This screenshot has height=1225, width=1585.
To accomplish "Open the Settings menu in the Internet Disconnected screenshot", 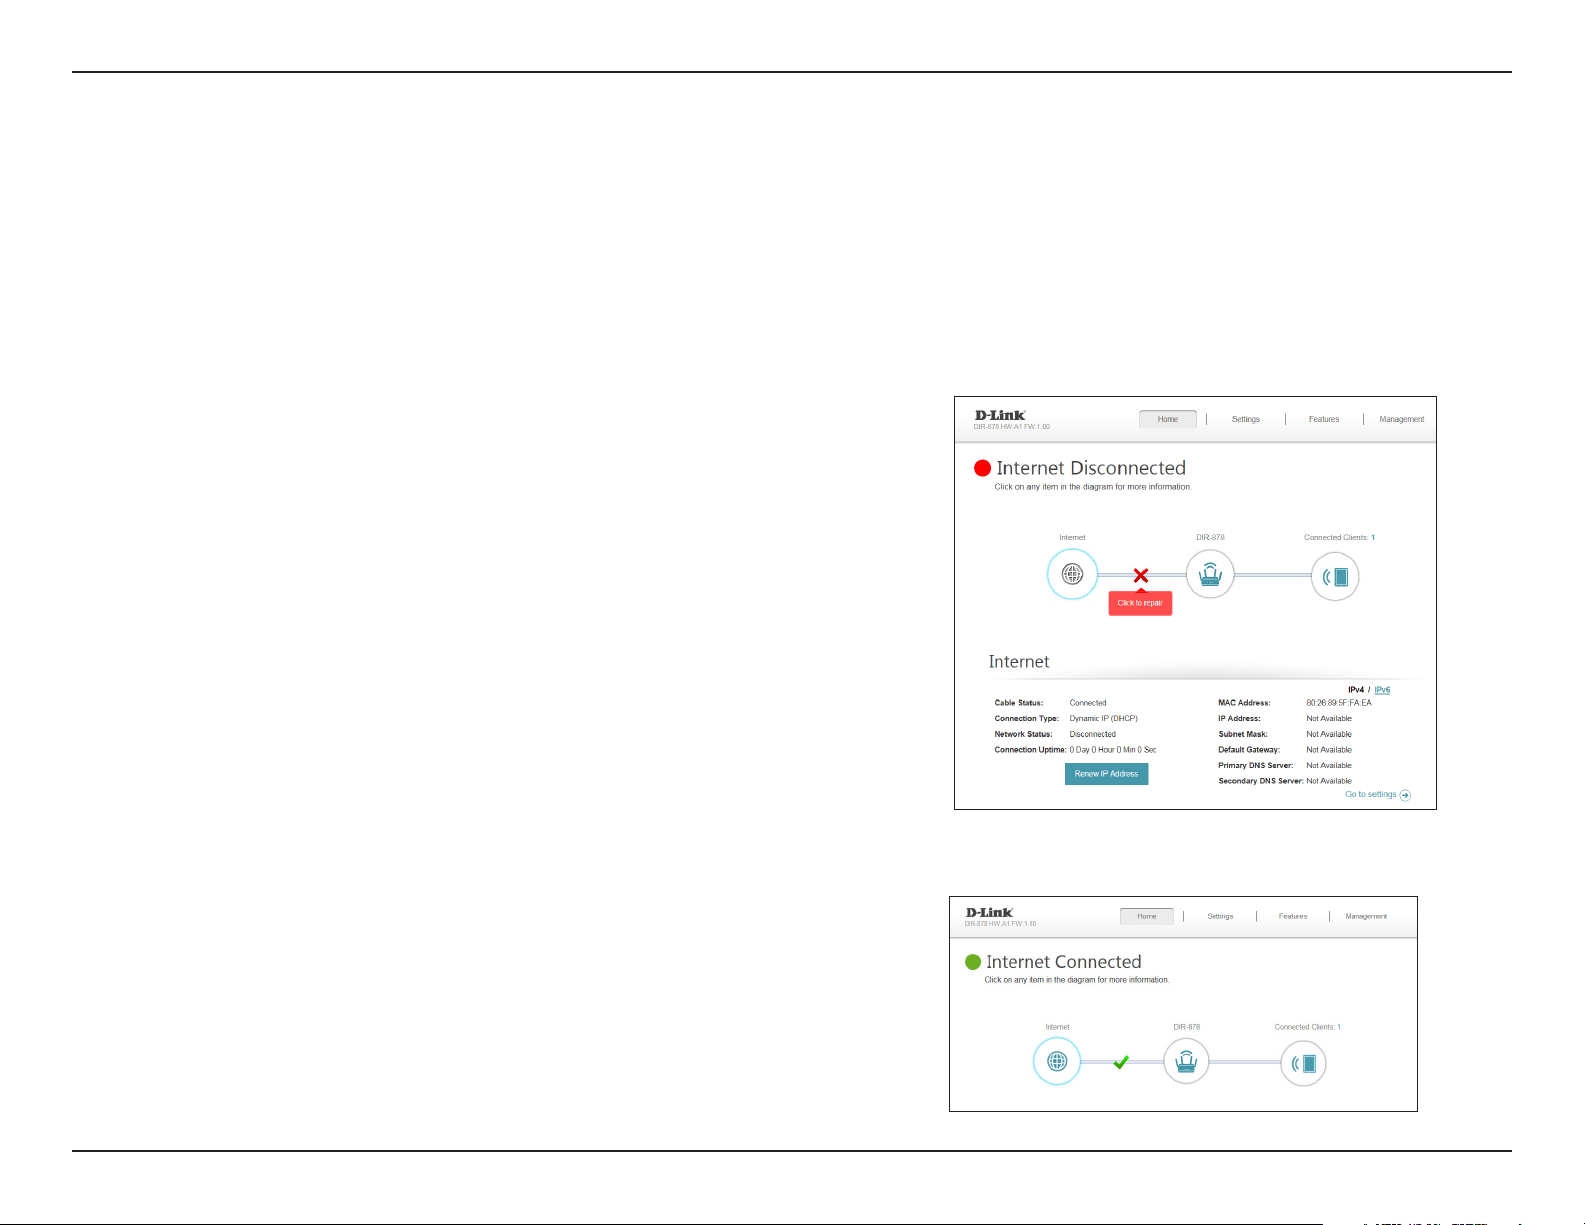I will pyautogui.click(x=1246, y=419).
